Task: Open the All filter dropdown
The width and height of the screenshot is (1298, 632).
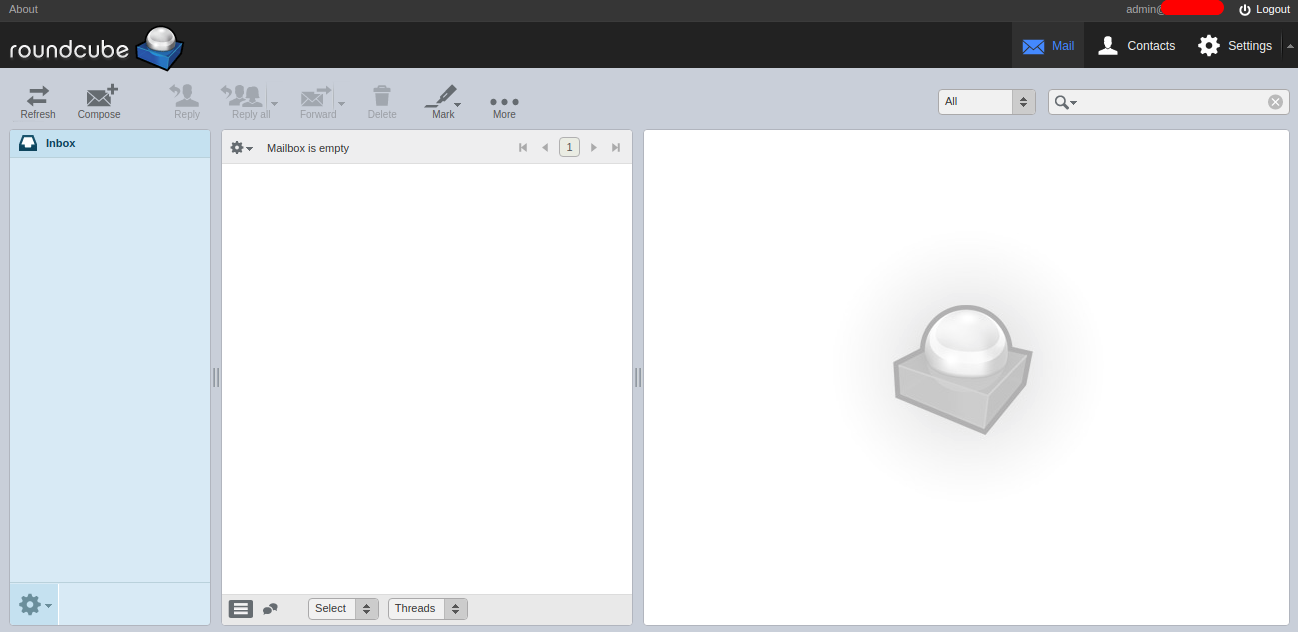Action: click(x=986, y=102)
